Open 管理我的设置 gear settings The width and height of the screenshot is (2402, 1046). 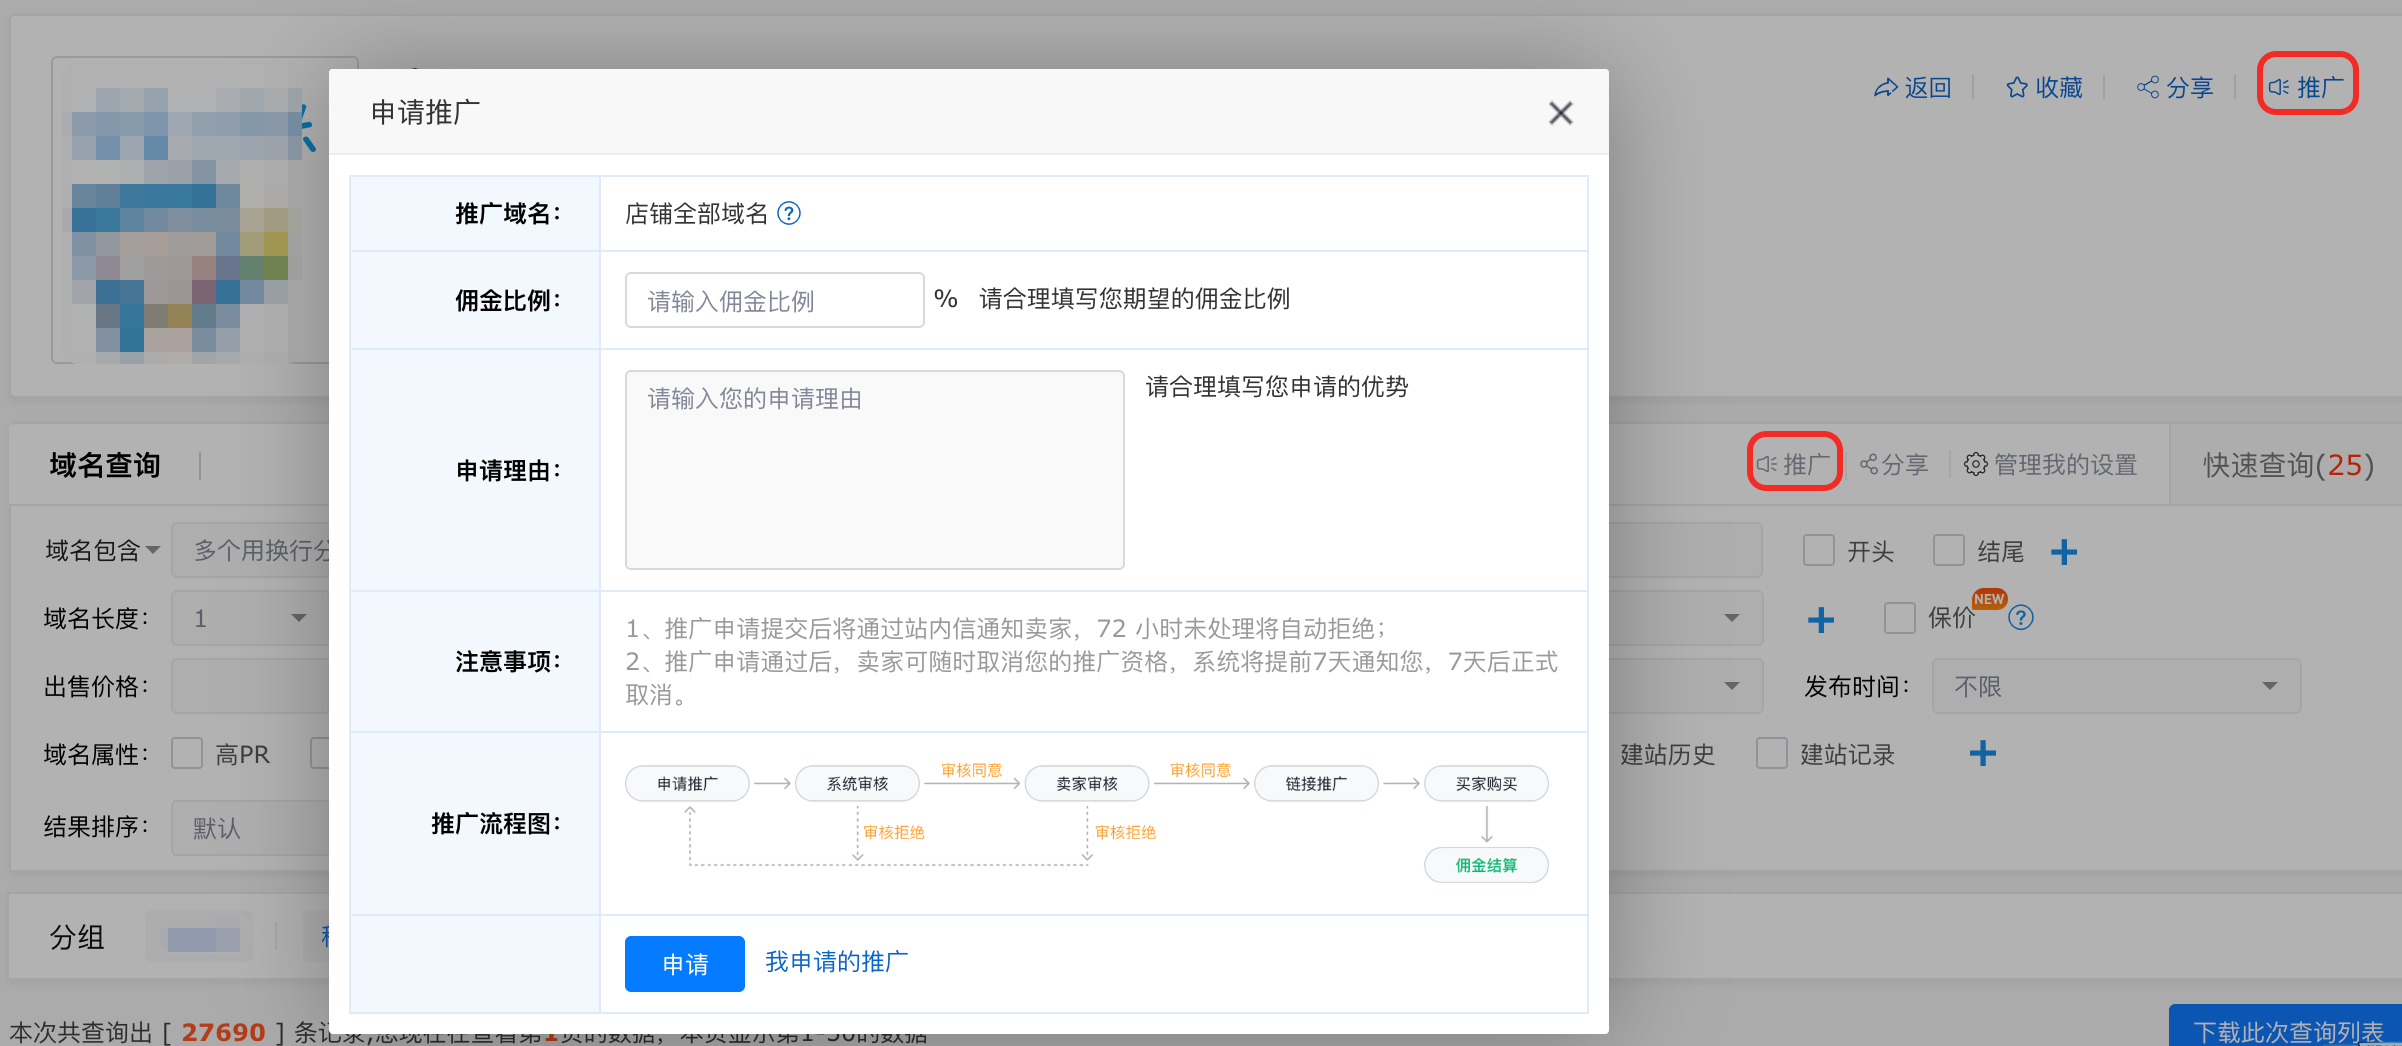[1975, 465]
